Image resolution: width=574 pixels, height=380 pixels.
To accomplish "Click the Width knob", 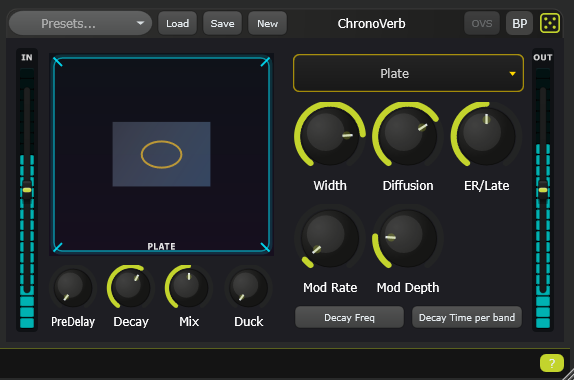I will pyautogui.click(x=330, y=136).
